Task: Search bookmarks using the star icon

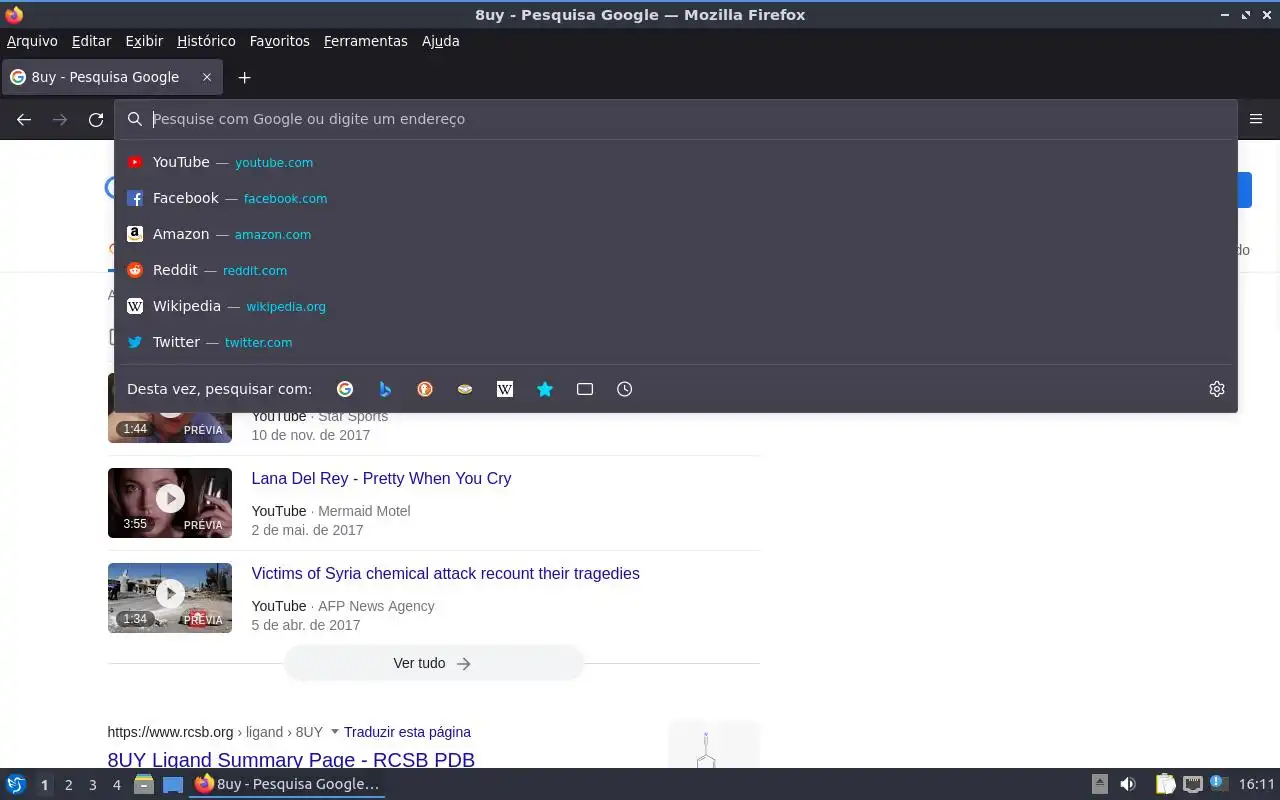Action: coord(545,389)
